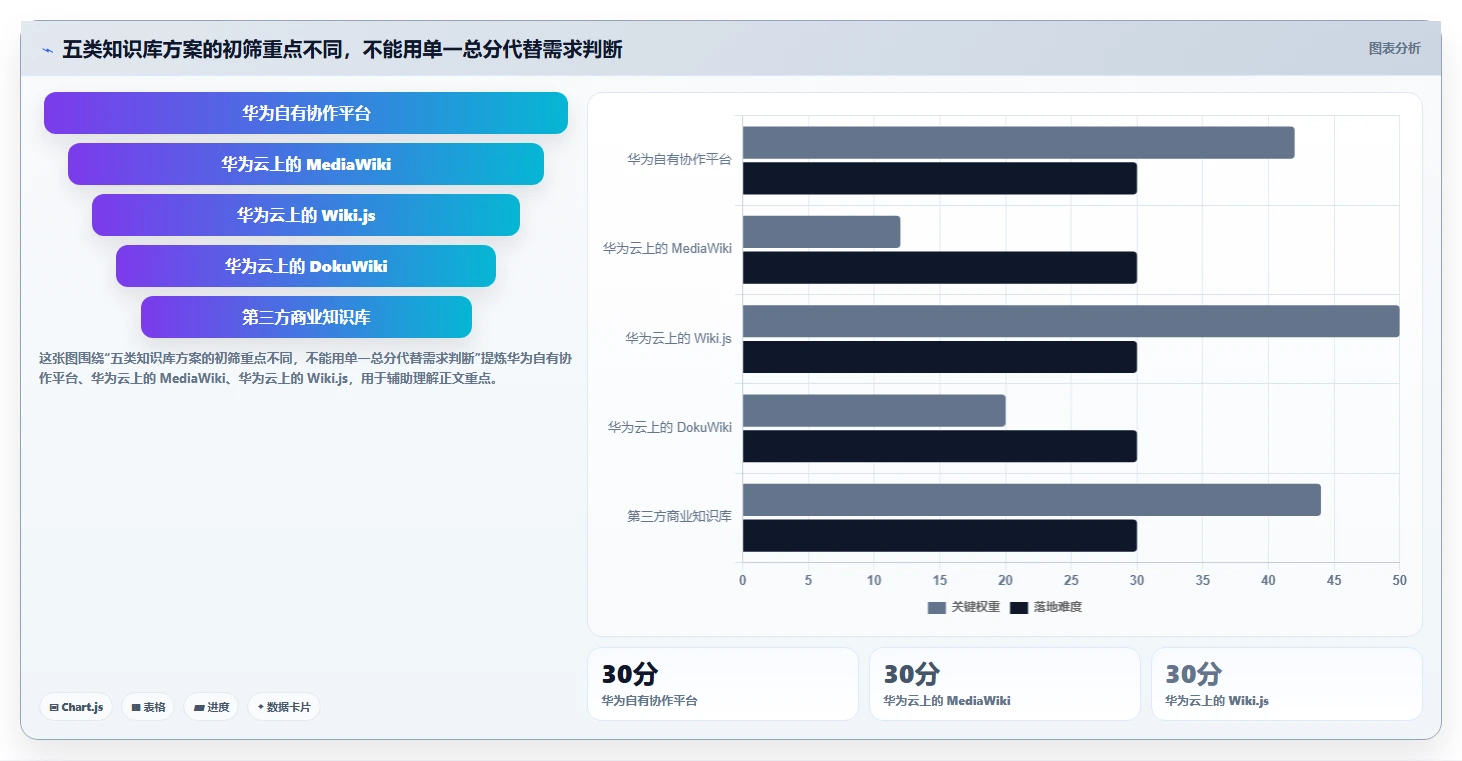Click x-axis tick value 0
Screen dimensions: 1462x761
pos(742,580)
